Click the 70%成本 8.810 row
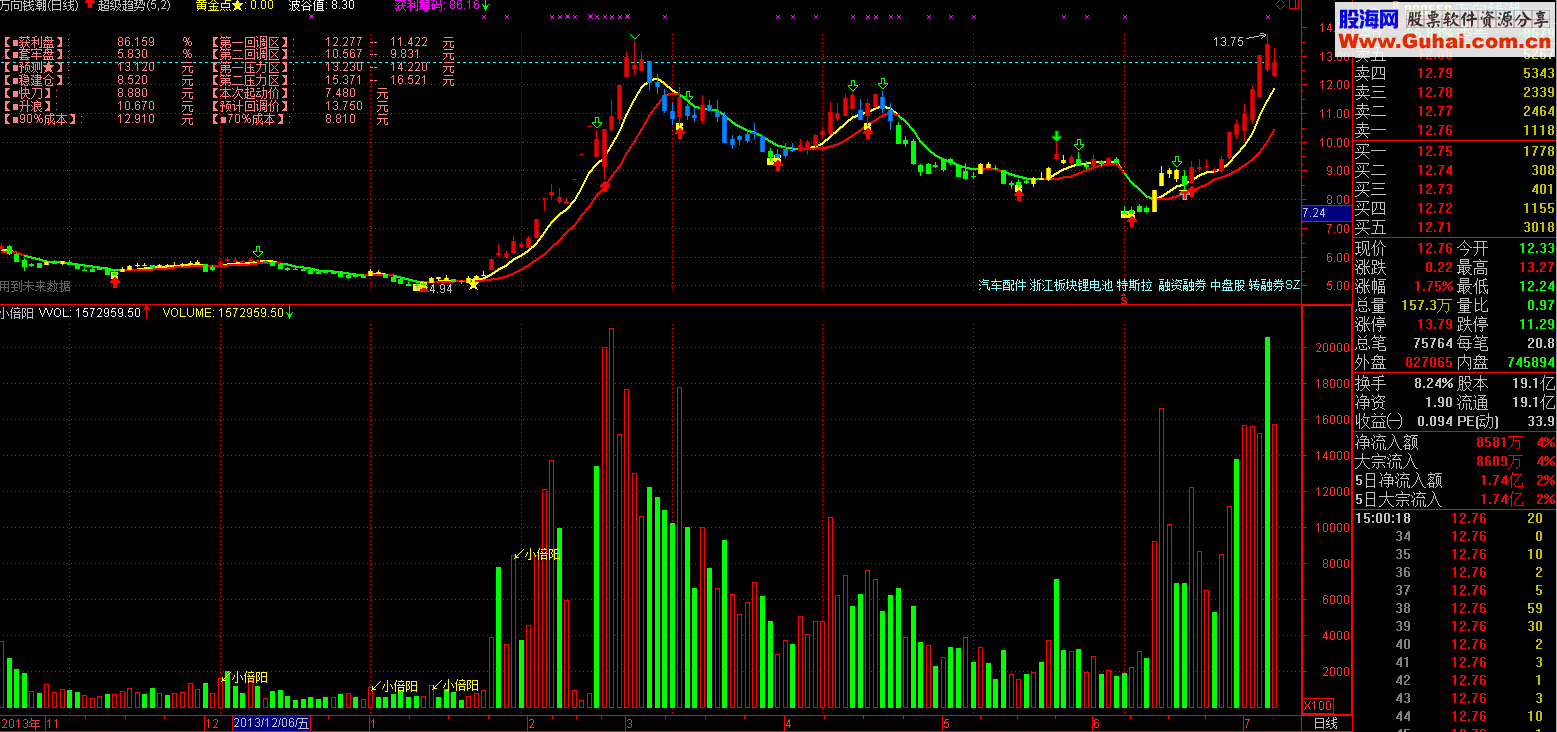Image resolution: width=1557 pixels, height=732 pixels. pos(300,119)
